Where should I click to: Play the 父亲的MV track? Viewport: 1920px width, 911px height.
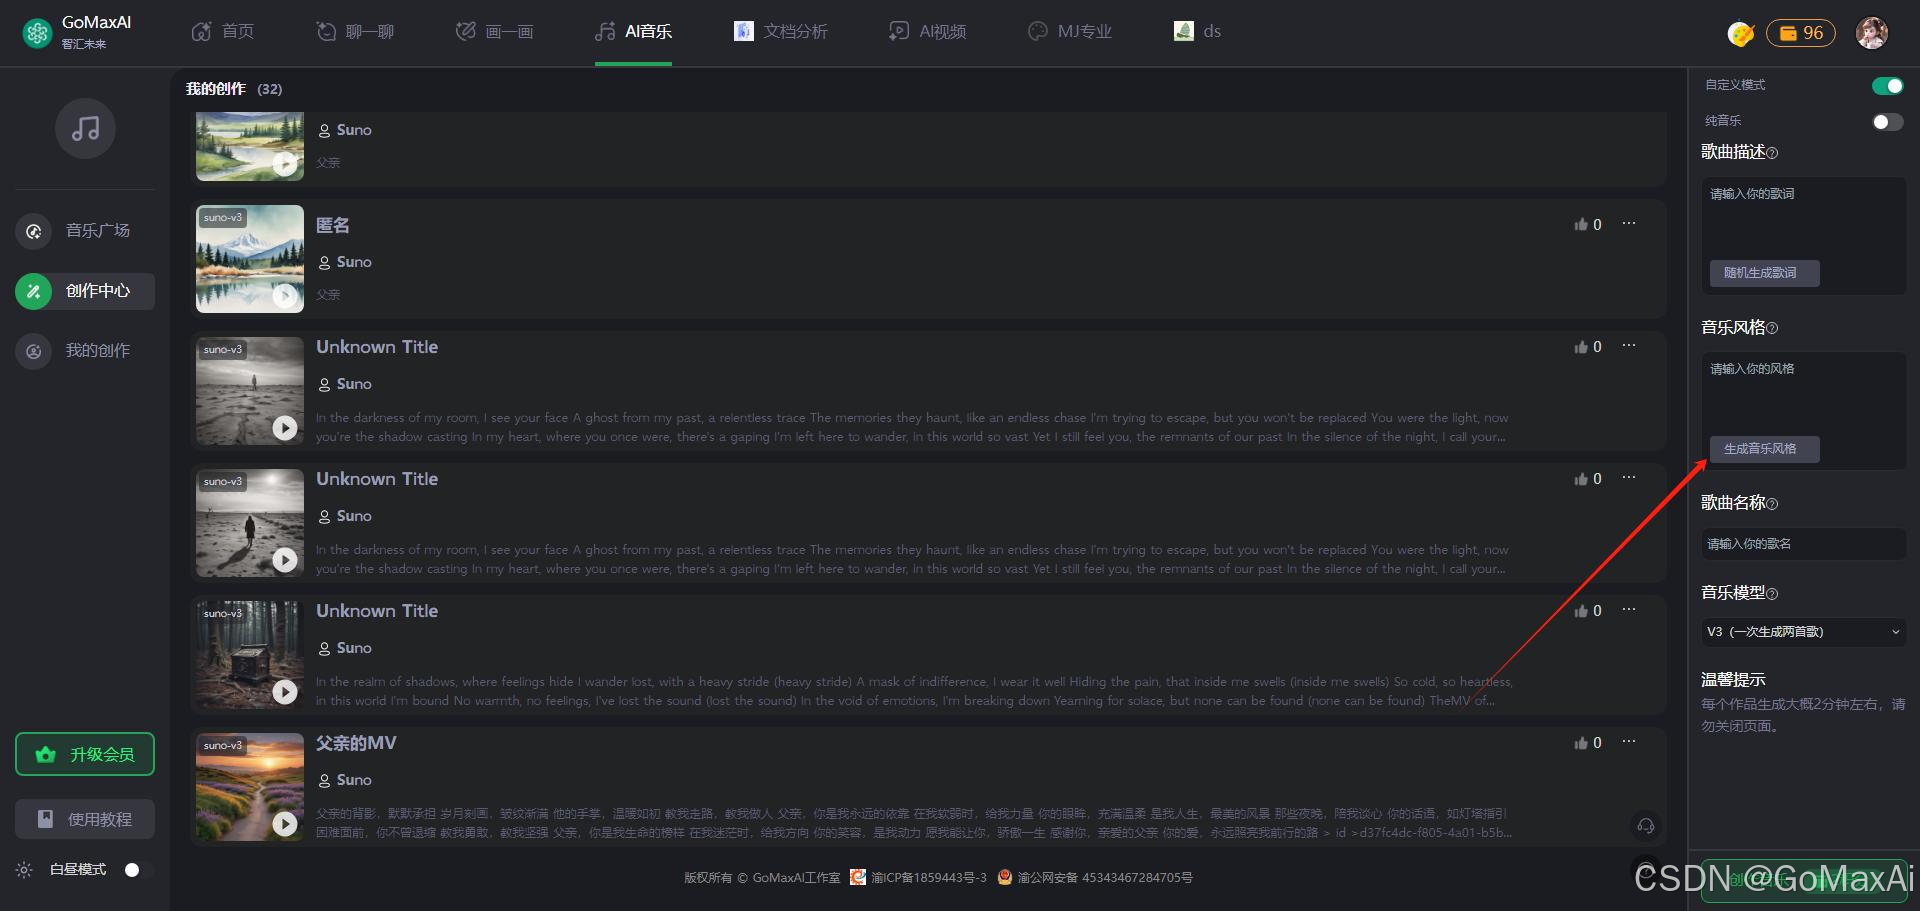(285, 824)
